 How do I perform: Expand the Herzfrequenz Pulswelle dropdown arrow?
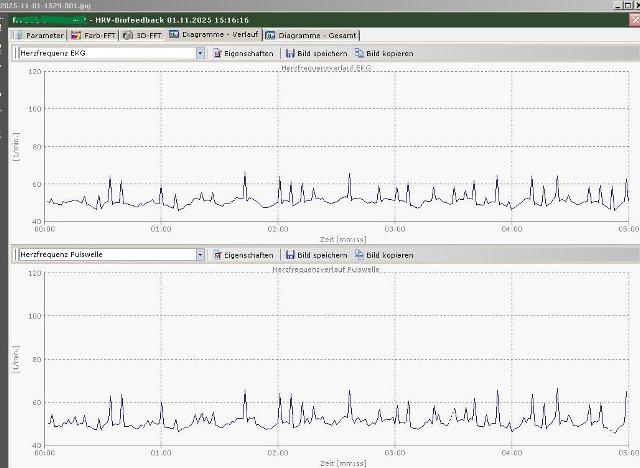[200, 255]
